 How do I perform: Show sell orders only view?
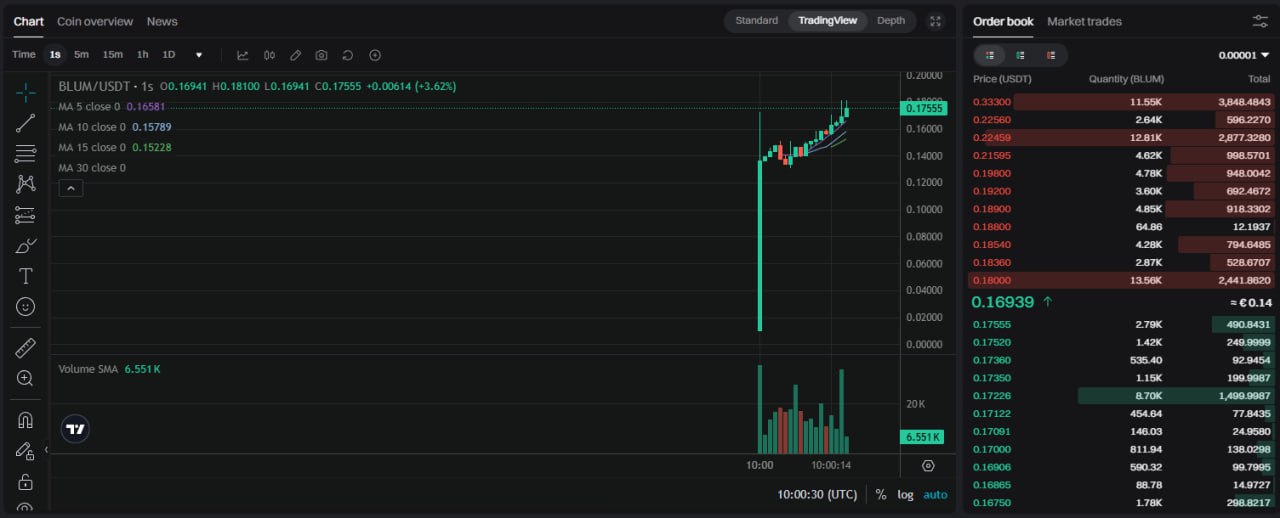point(1050,55)
